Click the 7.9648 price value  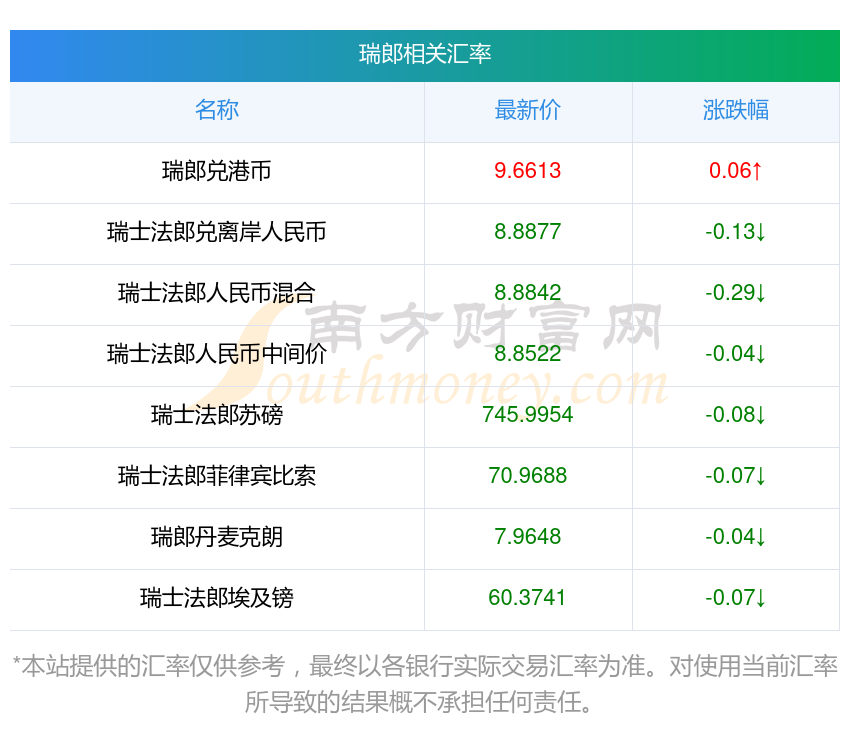click(527, 537)
